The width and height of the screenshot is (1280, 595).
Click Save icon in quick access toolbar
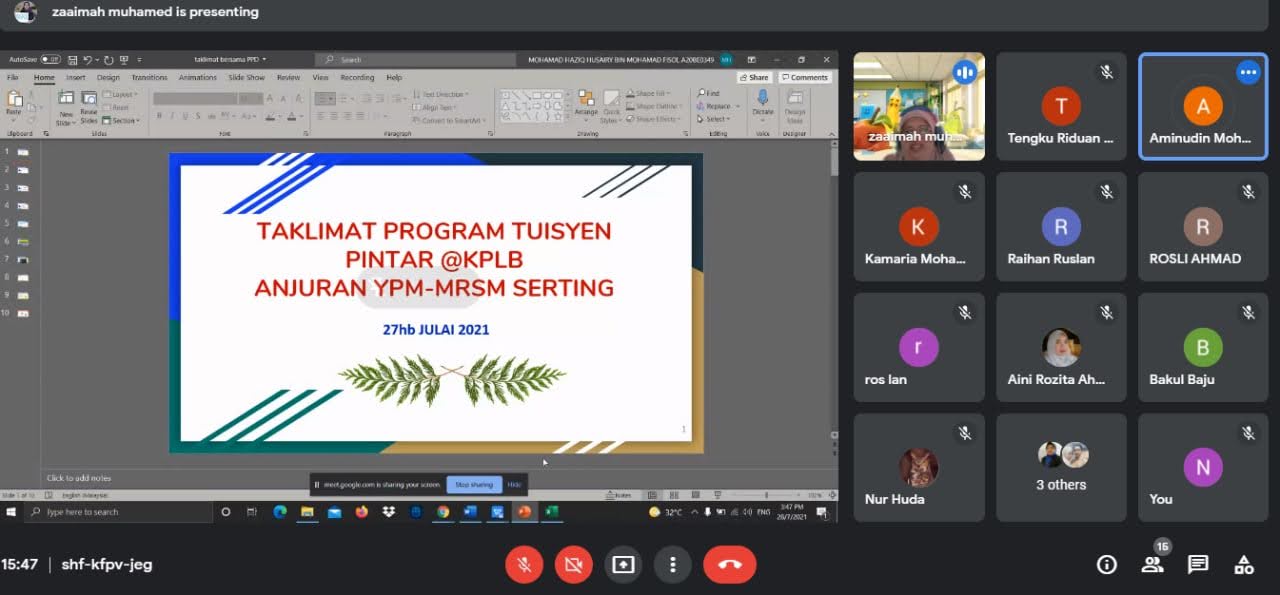point(74,60)
